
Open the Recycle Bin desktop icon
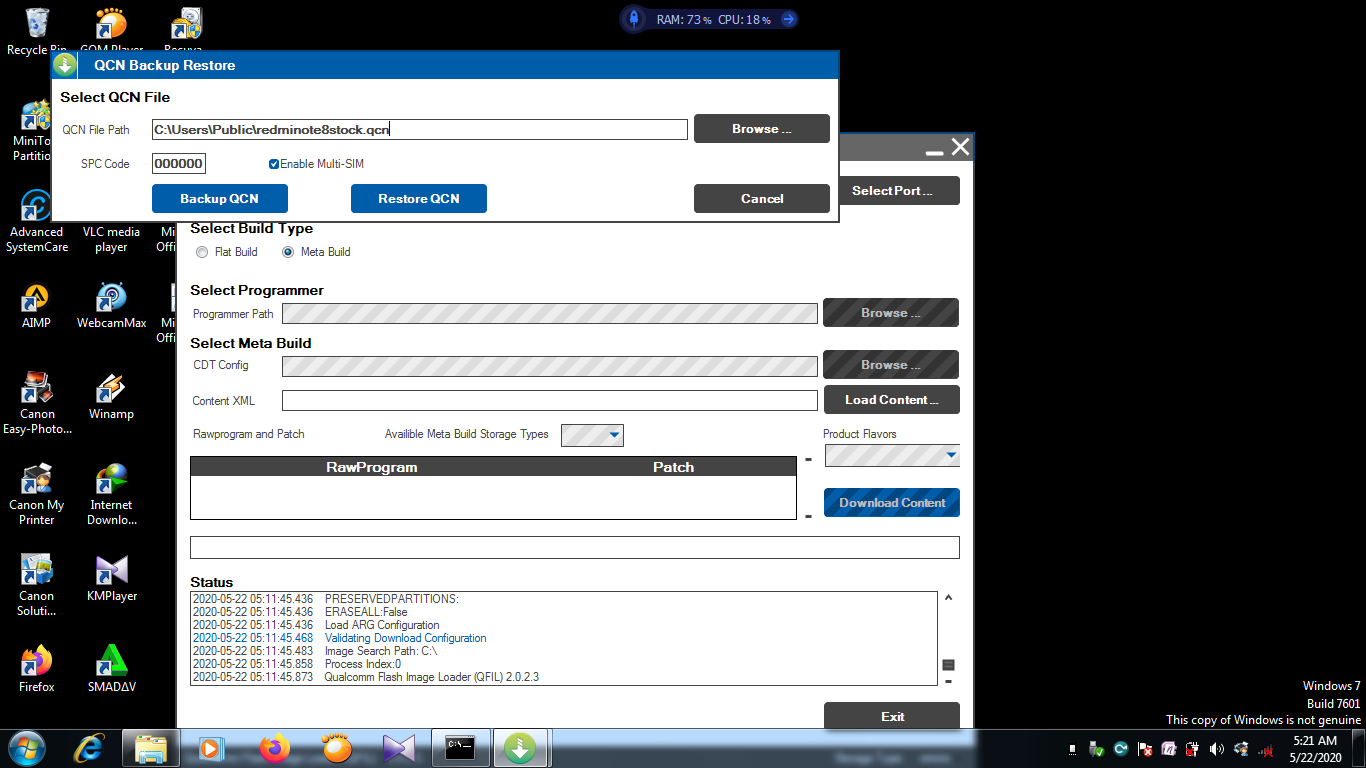tap(37, 30)
